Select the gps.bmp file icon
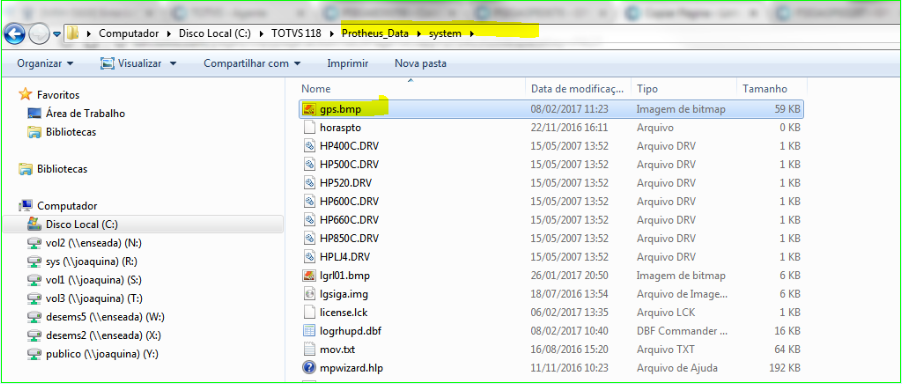This screenshot has height=384, width=902. pos(309,109)
